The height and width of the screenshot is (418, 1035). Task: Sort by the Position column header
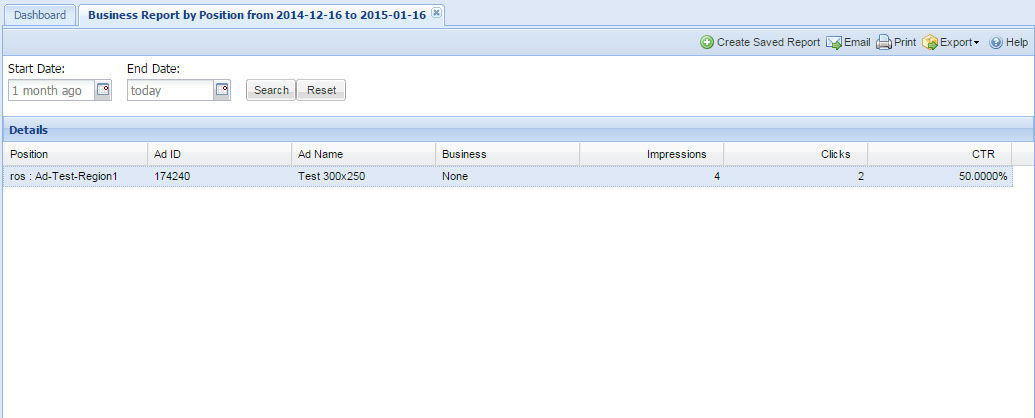75,154
